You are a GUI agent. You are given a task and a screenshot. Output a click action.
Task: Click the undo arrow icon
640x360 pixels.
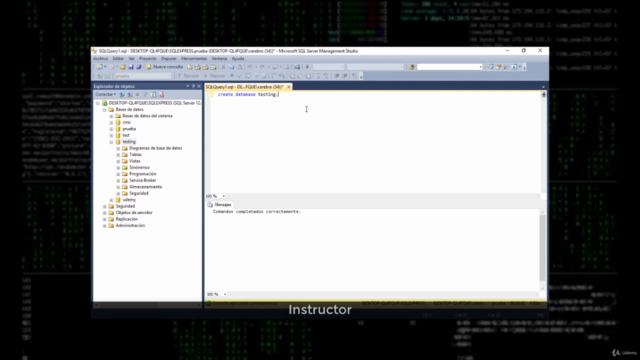tap(250, 67)
